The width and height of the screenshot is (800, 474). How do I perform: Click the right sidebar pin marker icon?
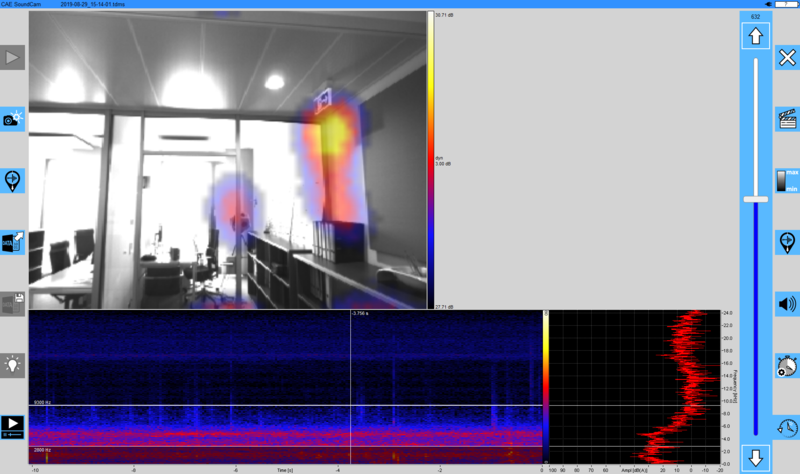786,242
